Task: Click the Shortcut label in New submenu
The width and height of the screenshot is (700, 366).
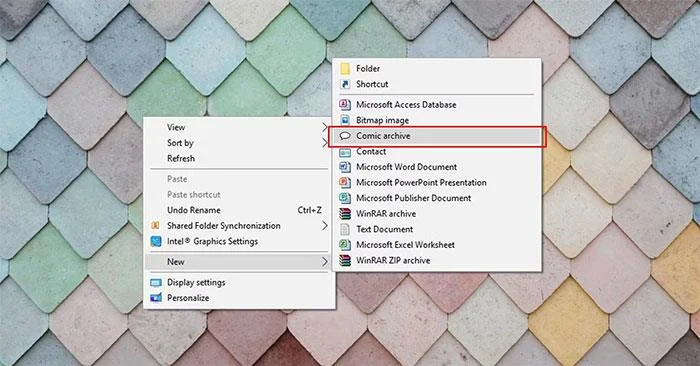Action: pyautogui.click(x=372, y=84)
